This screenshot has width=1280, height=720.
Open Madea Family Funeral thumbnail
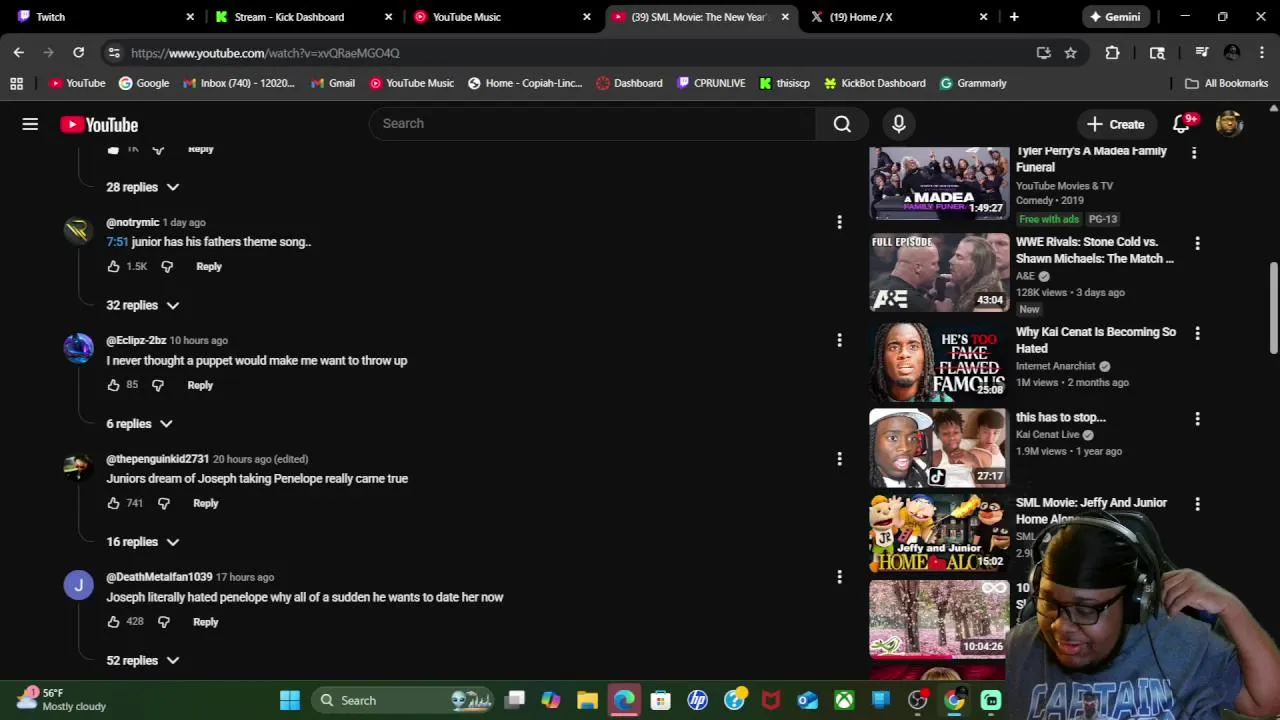pos(939,183)
